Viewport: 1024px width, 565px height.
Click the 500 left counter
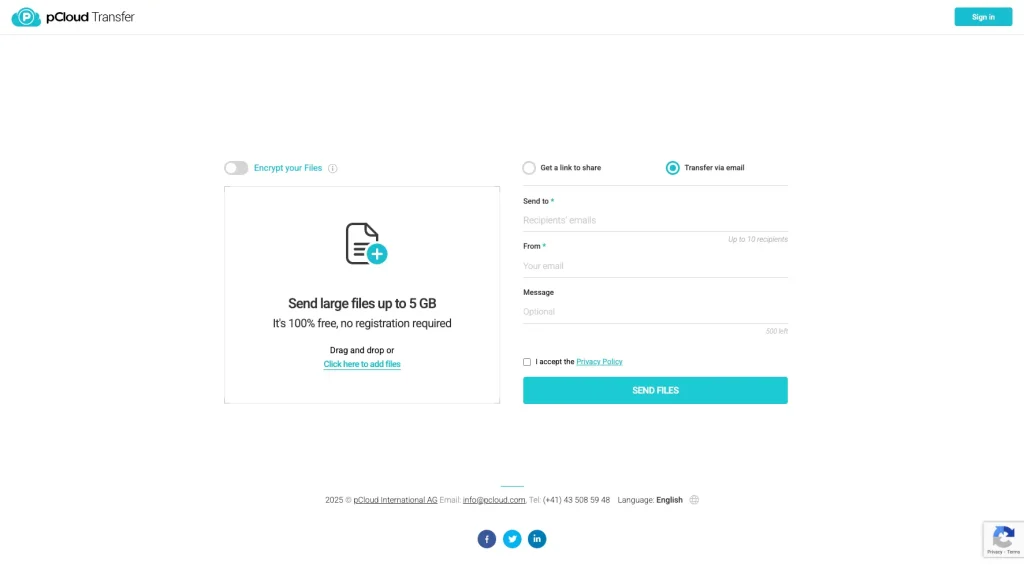coord(776,332)
